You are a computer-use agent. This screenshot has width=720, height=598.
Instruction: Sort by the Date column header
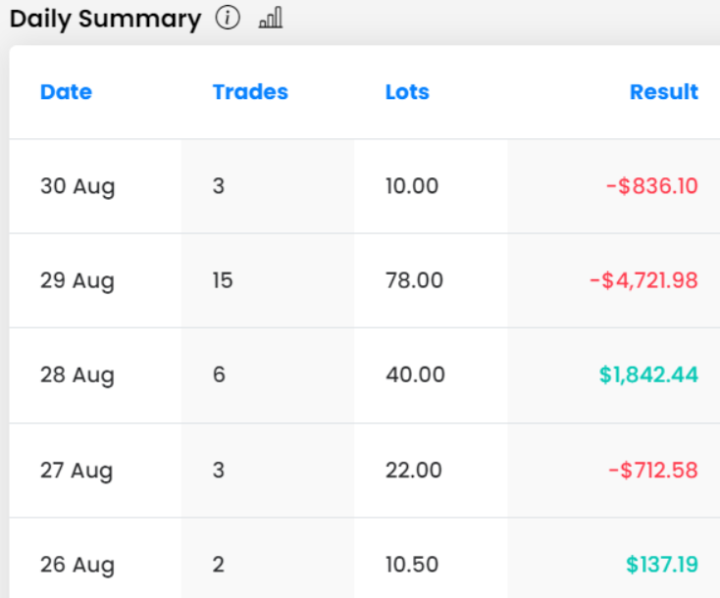66,92
